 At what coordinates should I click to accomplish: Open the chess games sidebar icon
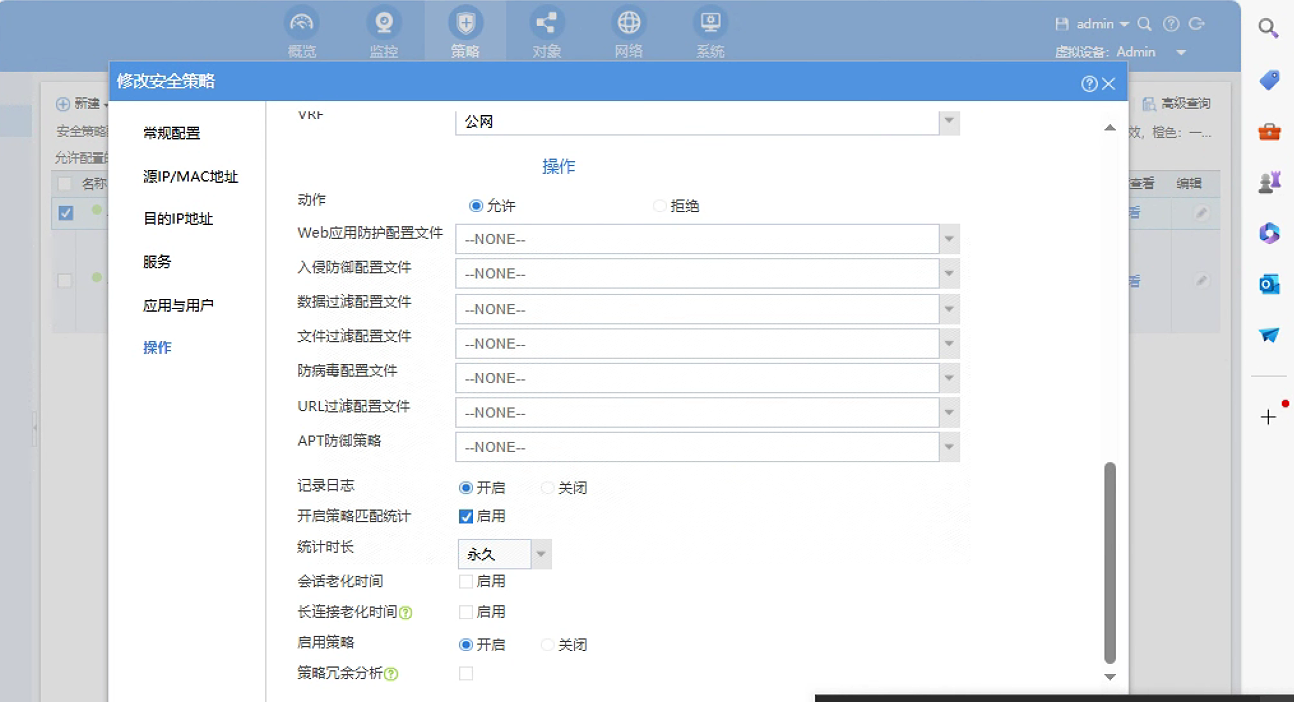[x=1269, y=182]
